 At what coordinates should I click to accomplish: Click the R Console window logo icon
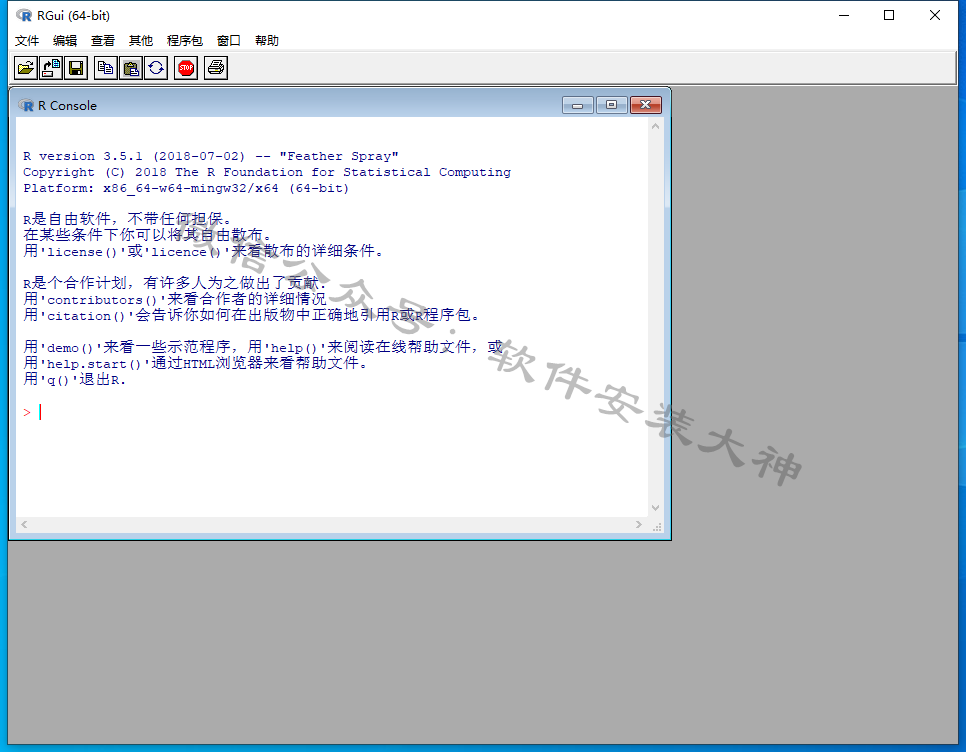click(26, 105)
